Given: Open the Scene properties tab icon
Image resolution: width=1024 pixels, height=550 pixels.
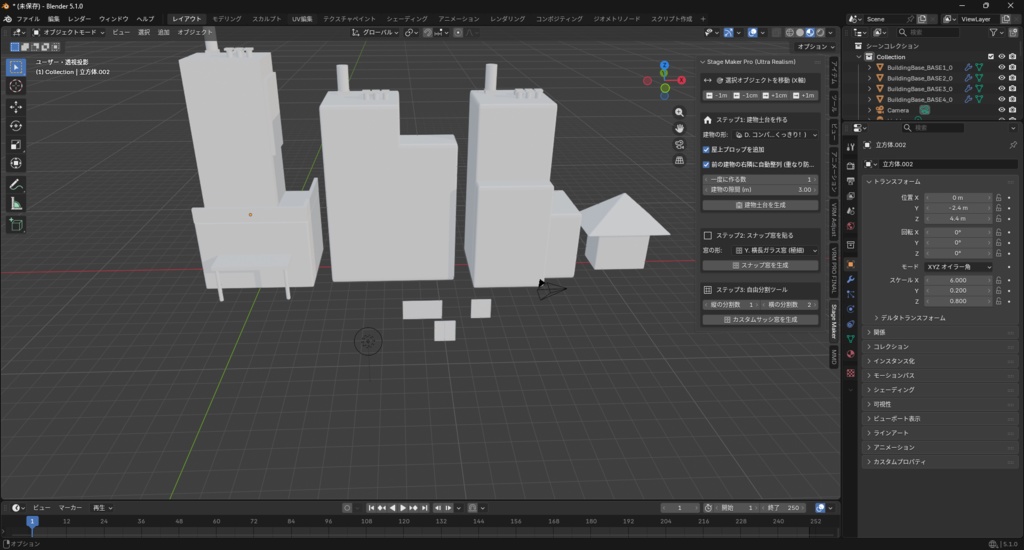Looking at the screenshot, I should point(850,211).
